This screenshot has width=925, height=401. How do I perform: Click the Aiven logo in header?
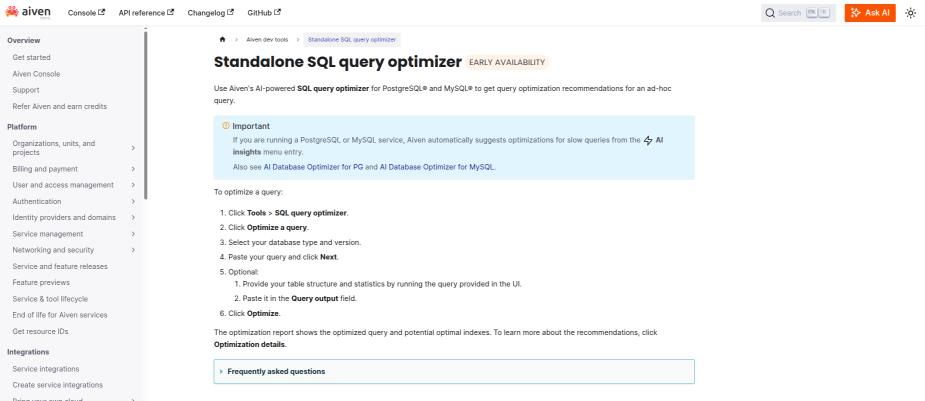31,12
